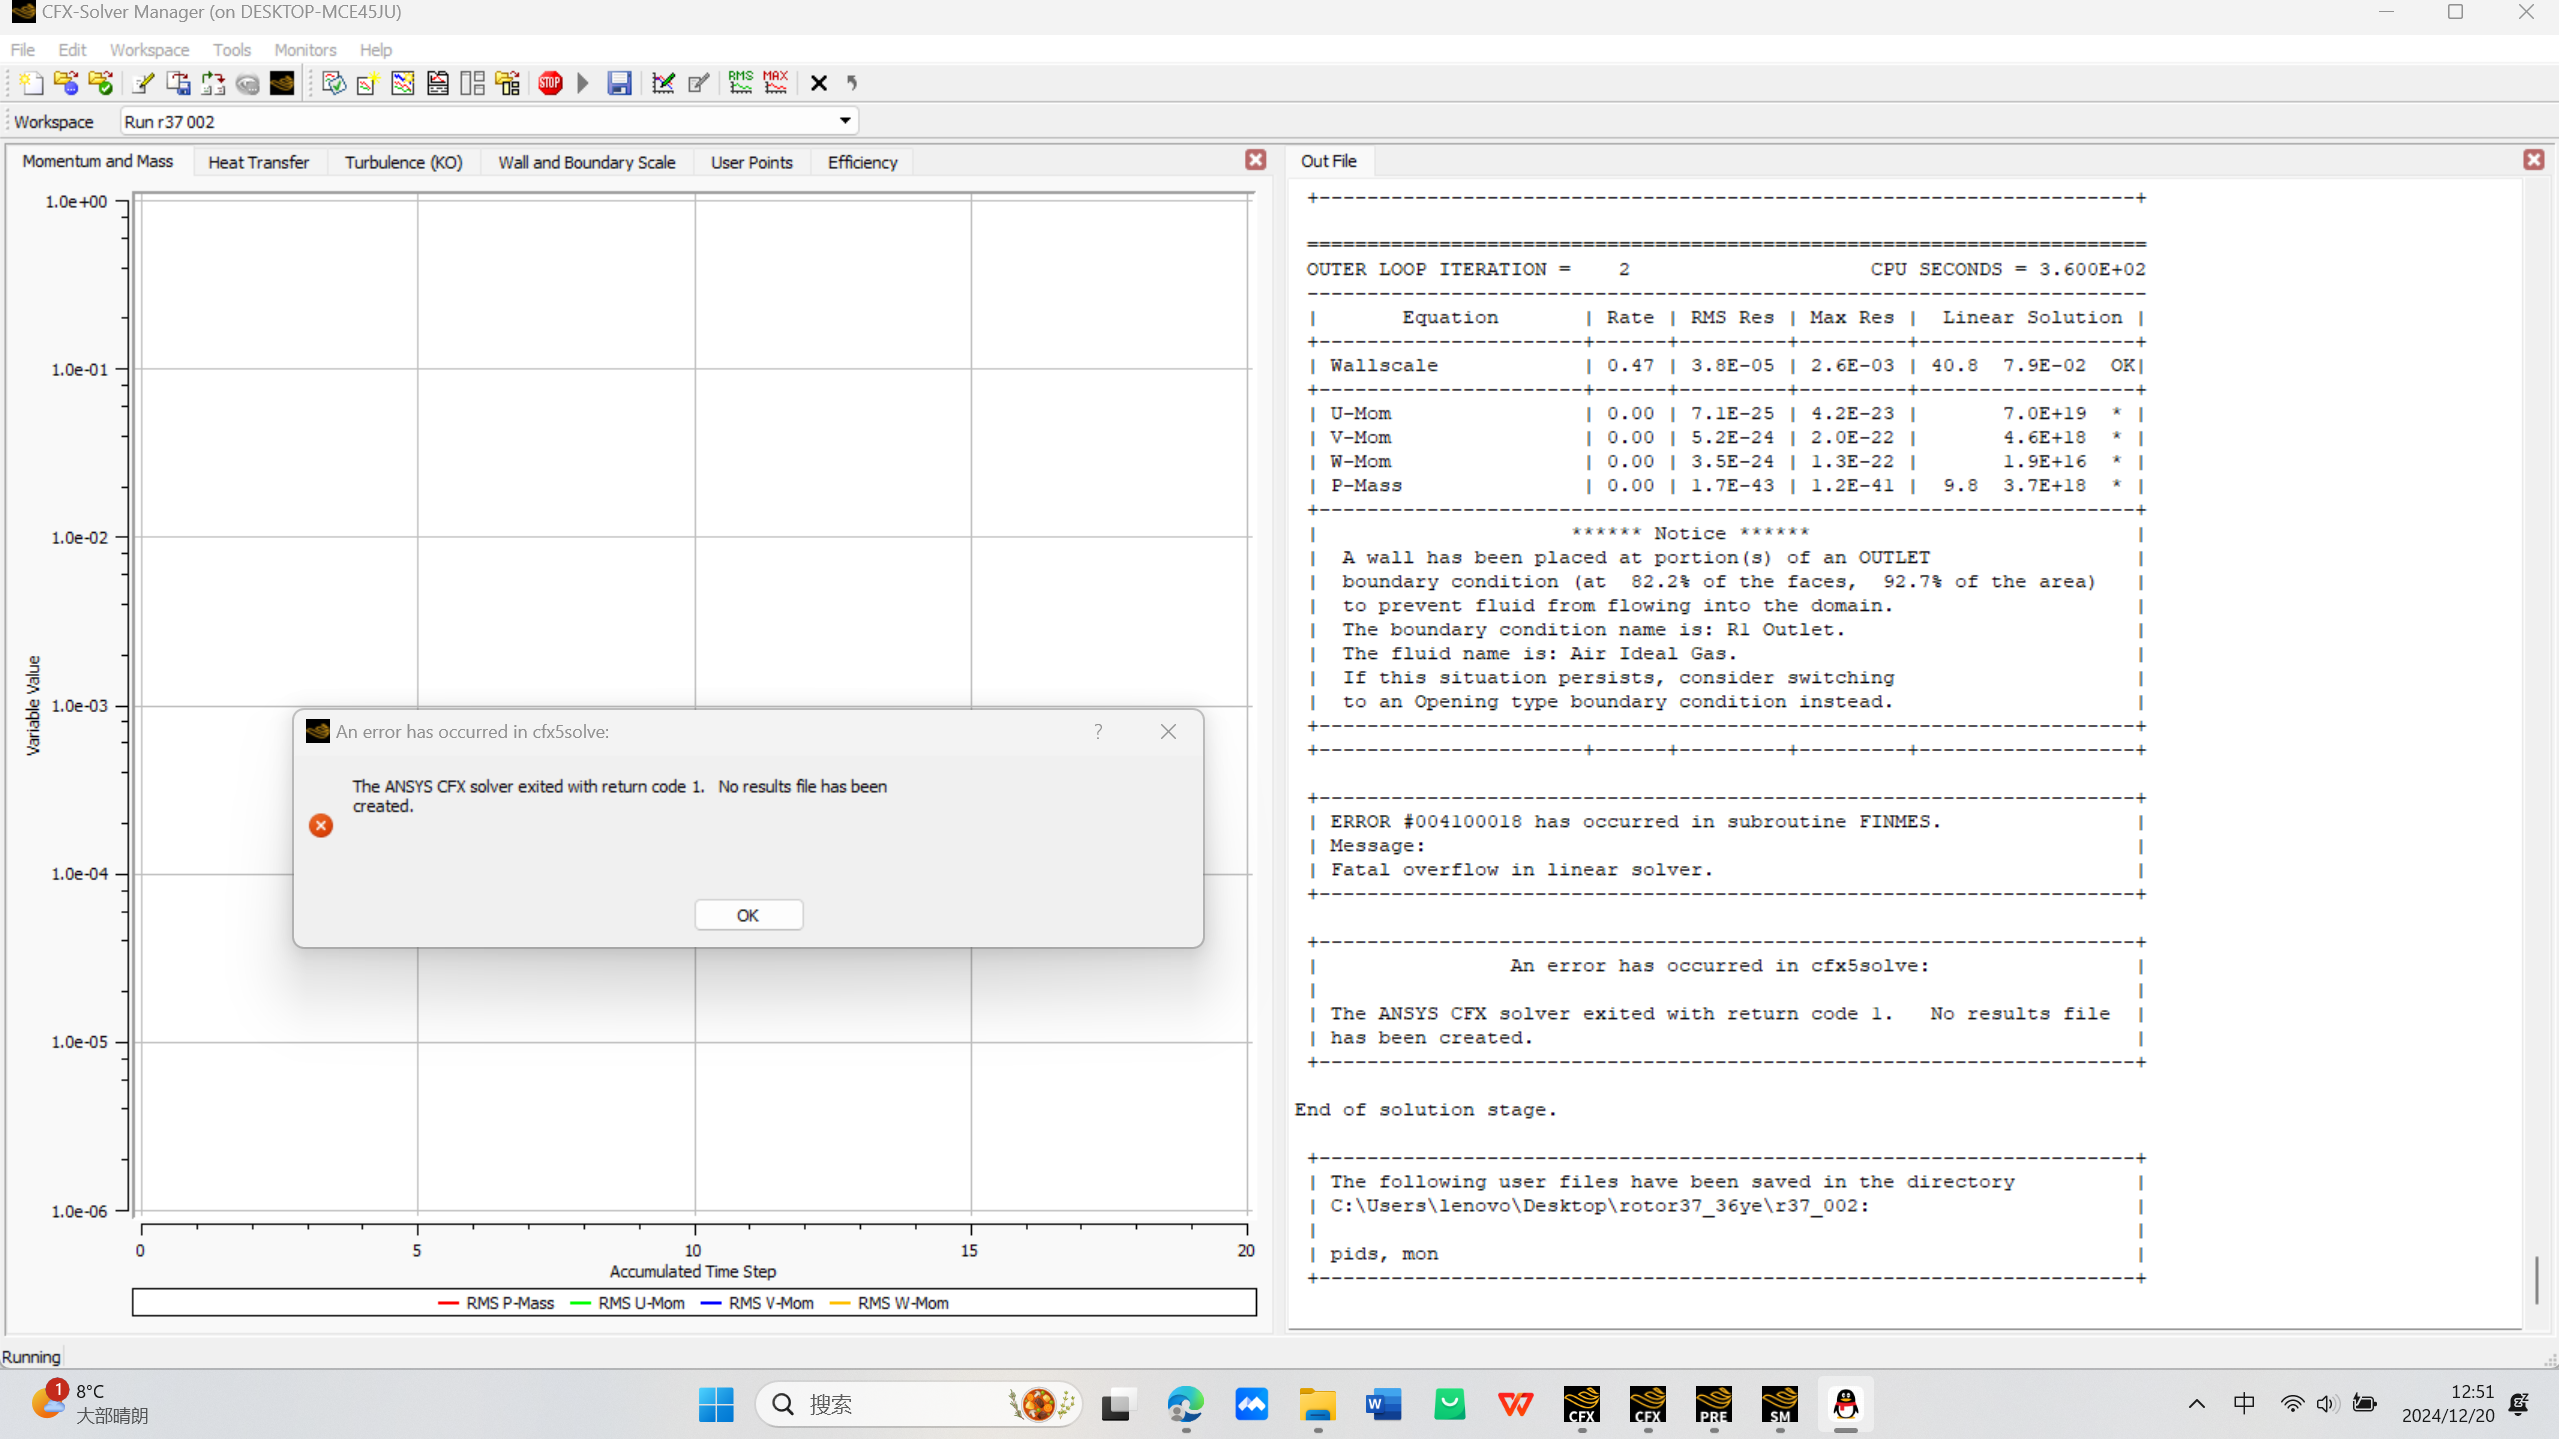The height and width of the screenshot is (1439, 2559).
Task: Toggle the RMS residuals display icon
Action: 740,83
